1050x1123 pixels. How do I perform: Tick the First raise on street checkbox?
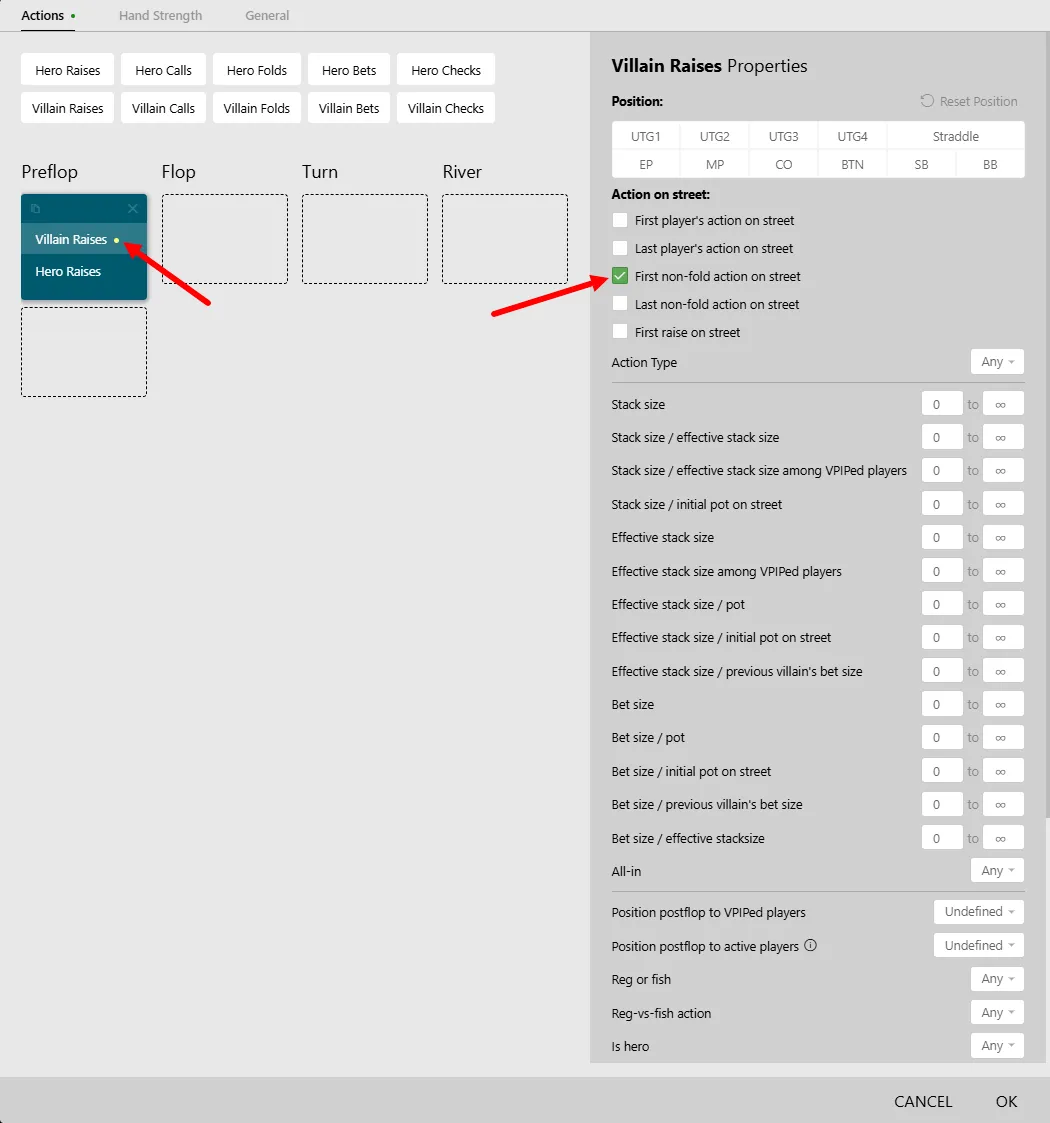(620, 332)
